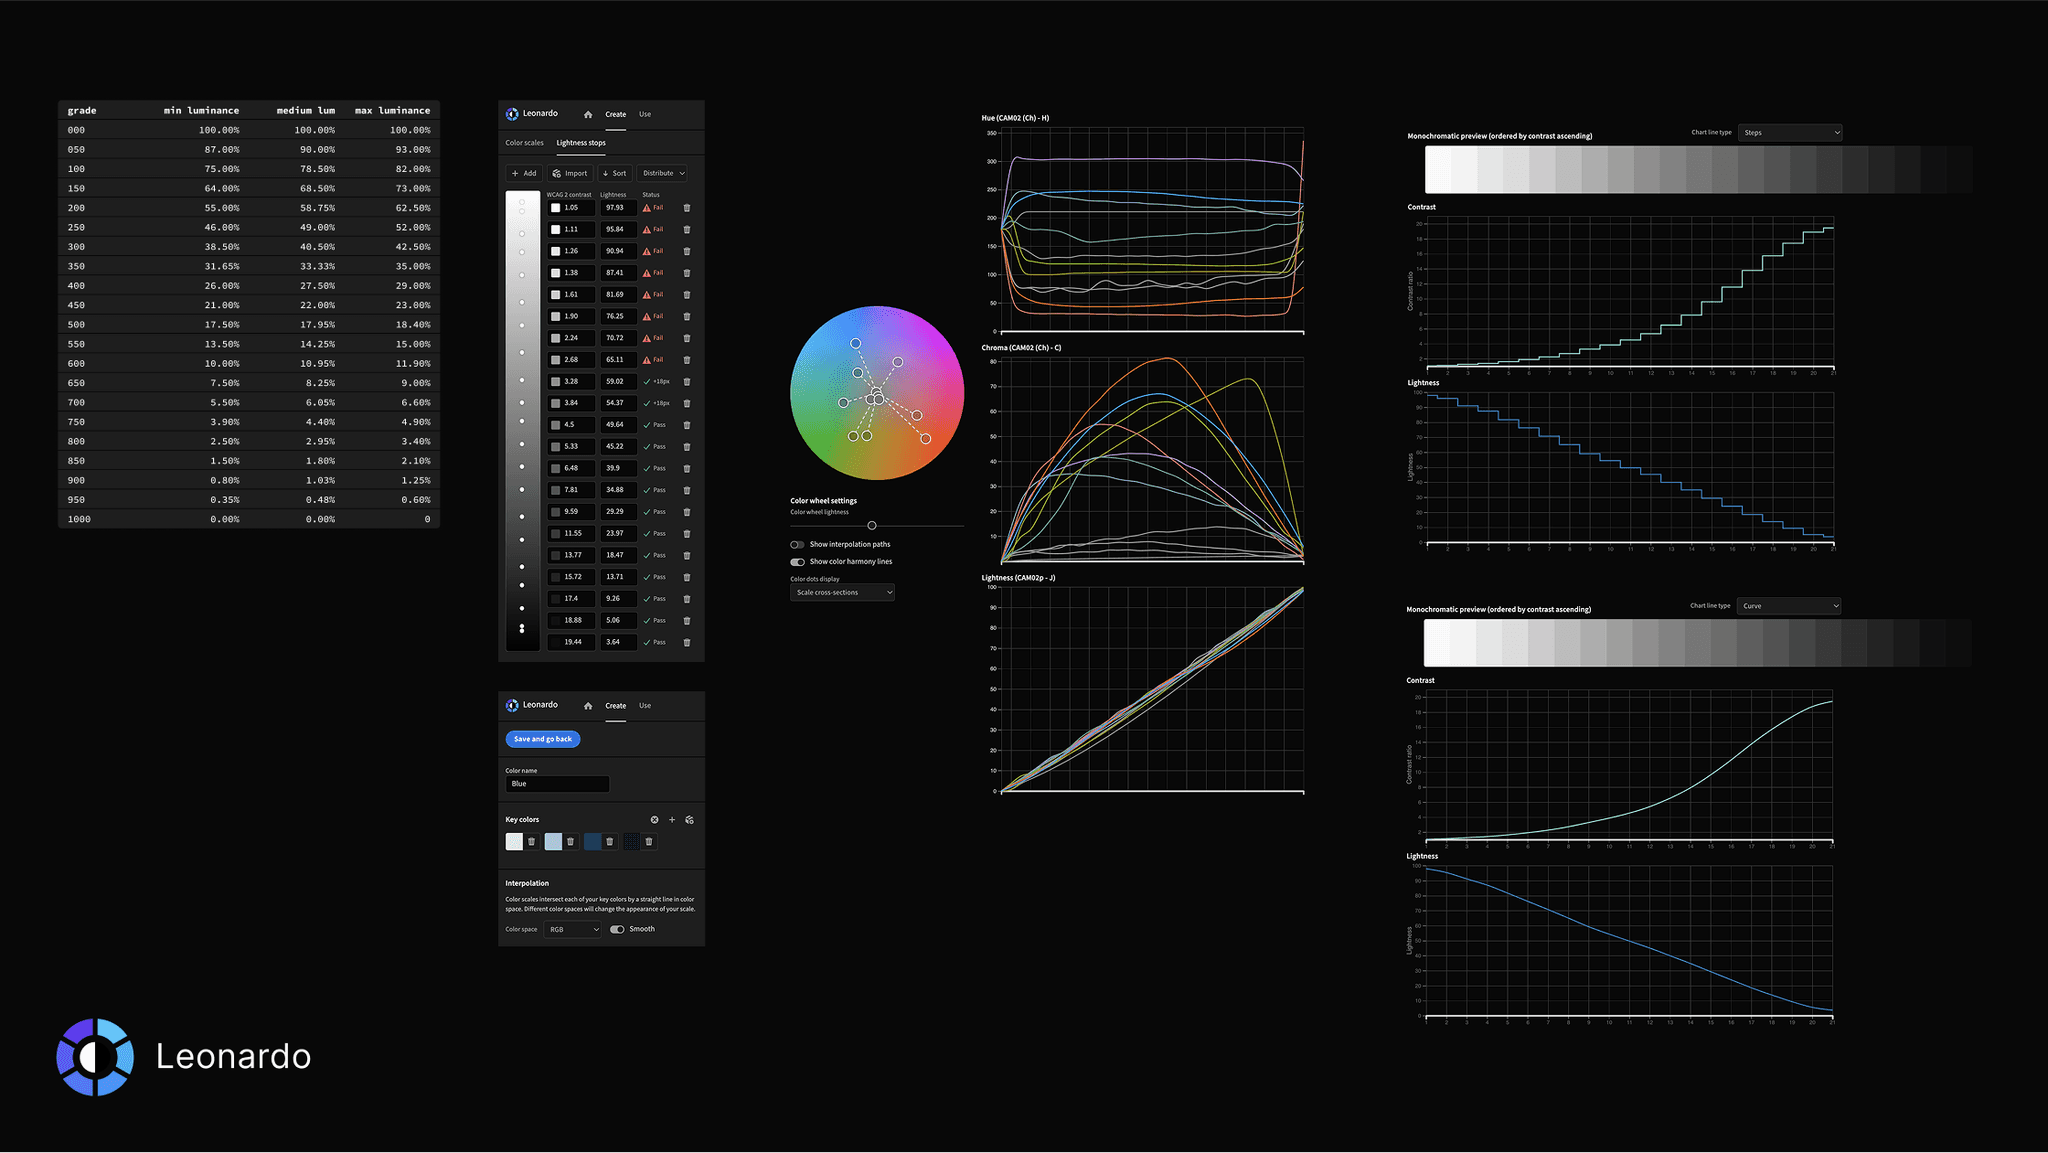Open Chart line type dropdown set to Curve
Image resolution: width=2048 pixels, height=1153 pixels.
pos(1789,606)
